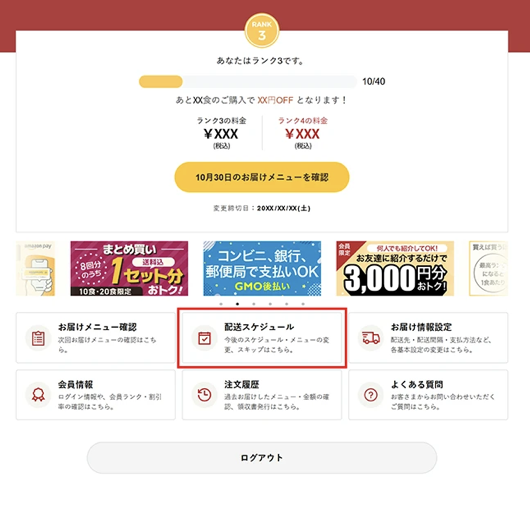Open the 会員情報 menu card

96,395
